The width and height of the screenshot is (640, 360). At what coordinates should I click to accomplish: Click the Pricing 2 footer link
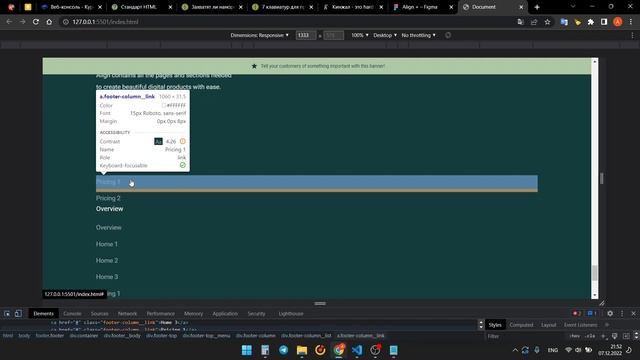108,198
